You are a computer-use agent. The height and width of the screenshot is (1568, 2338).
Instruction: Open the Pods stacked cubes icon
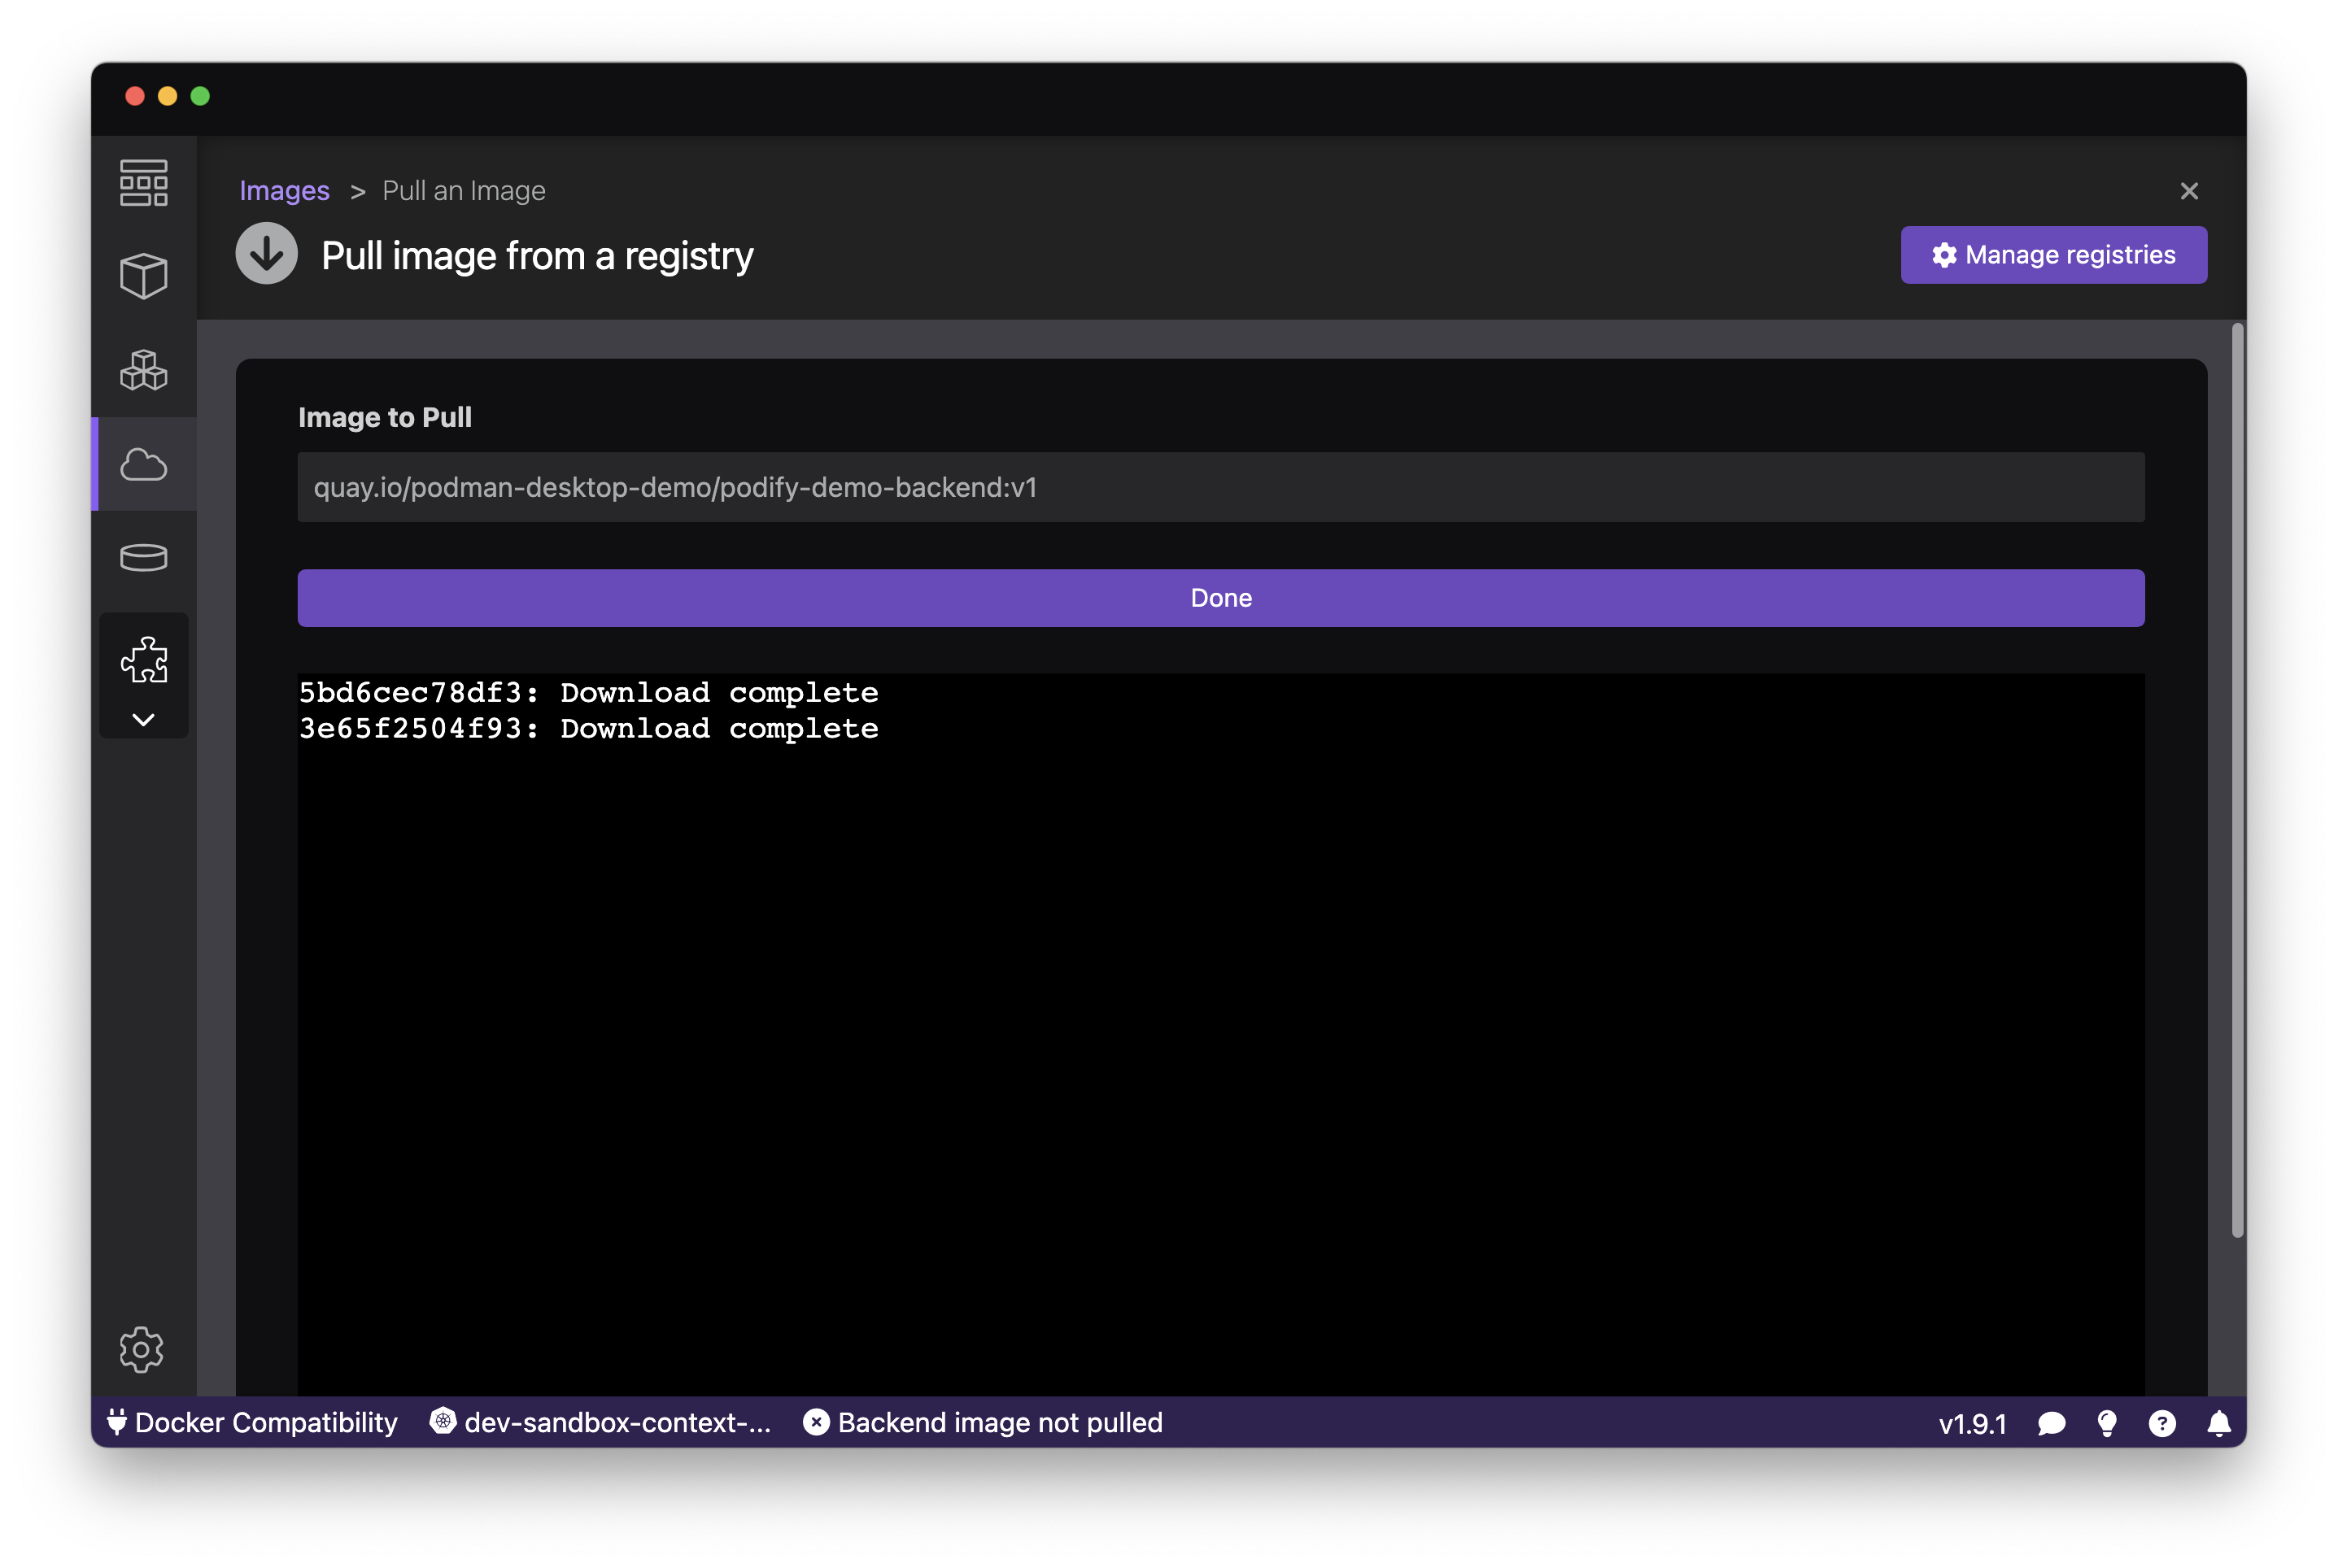[x=144, y=370]
